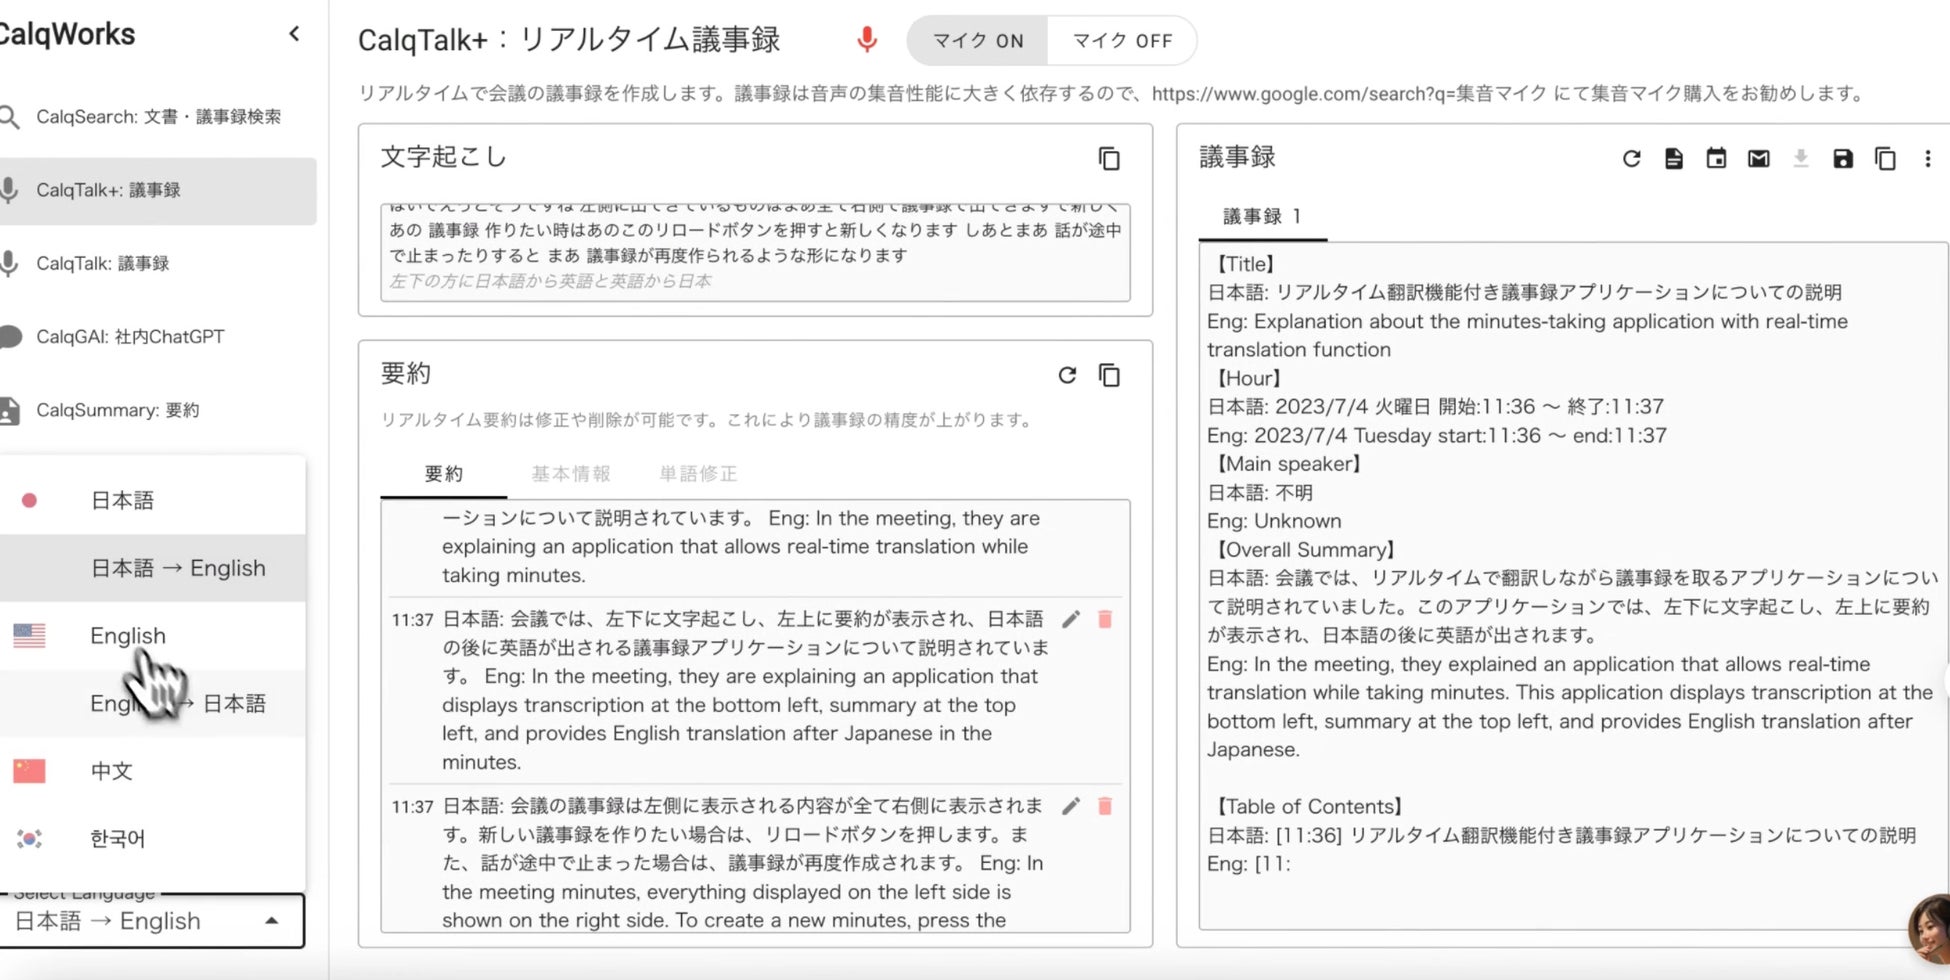Edit the 11:37 summary starting 会議の議事録は左側に

click(x=1071, y=807)
